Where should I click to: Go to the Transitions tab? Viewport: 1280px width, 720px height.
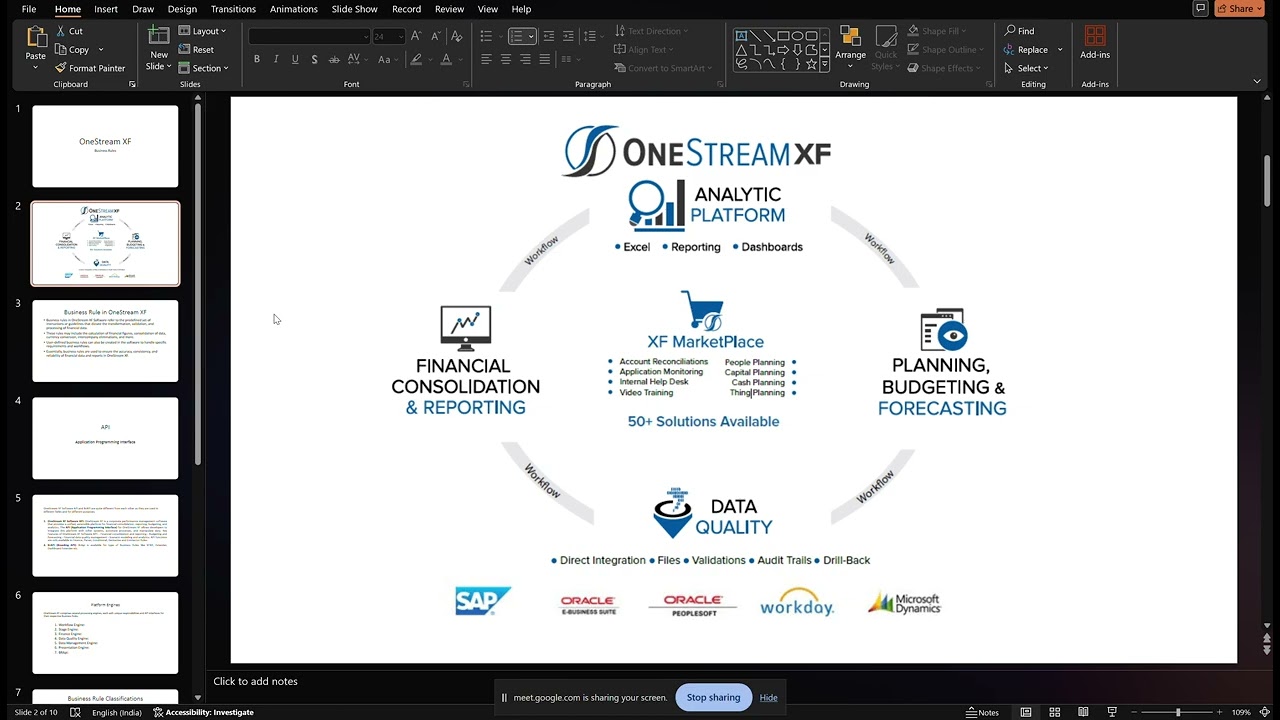point(233,9)
